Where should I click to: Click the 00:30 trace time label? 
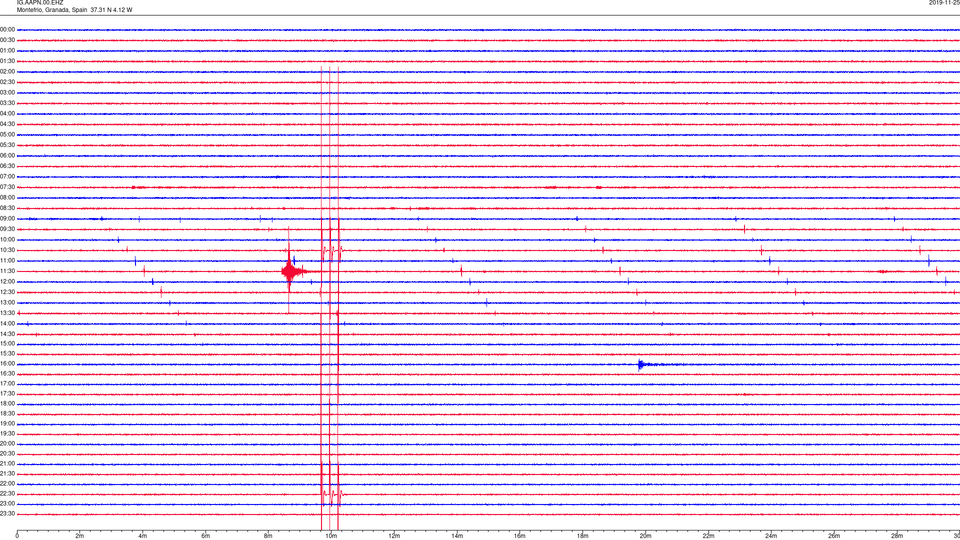pos(7,40)
